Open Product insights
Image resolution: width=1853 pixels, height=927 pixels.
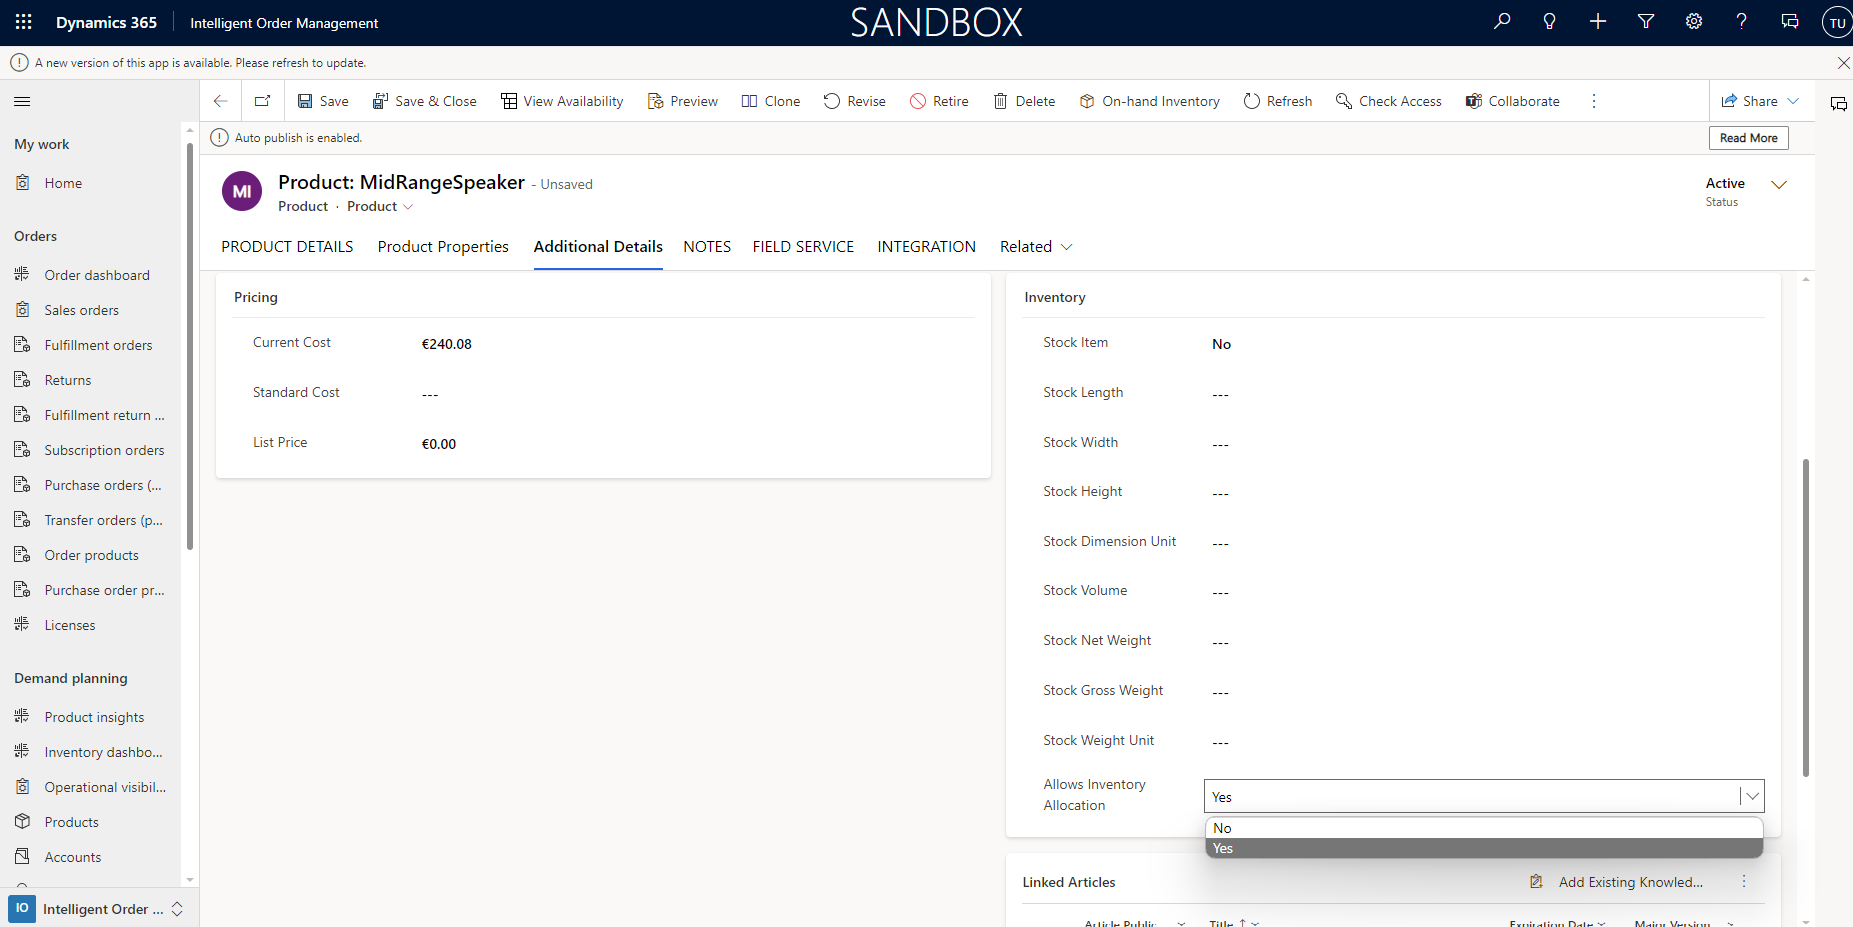(x=92, y=717)
